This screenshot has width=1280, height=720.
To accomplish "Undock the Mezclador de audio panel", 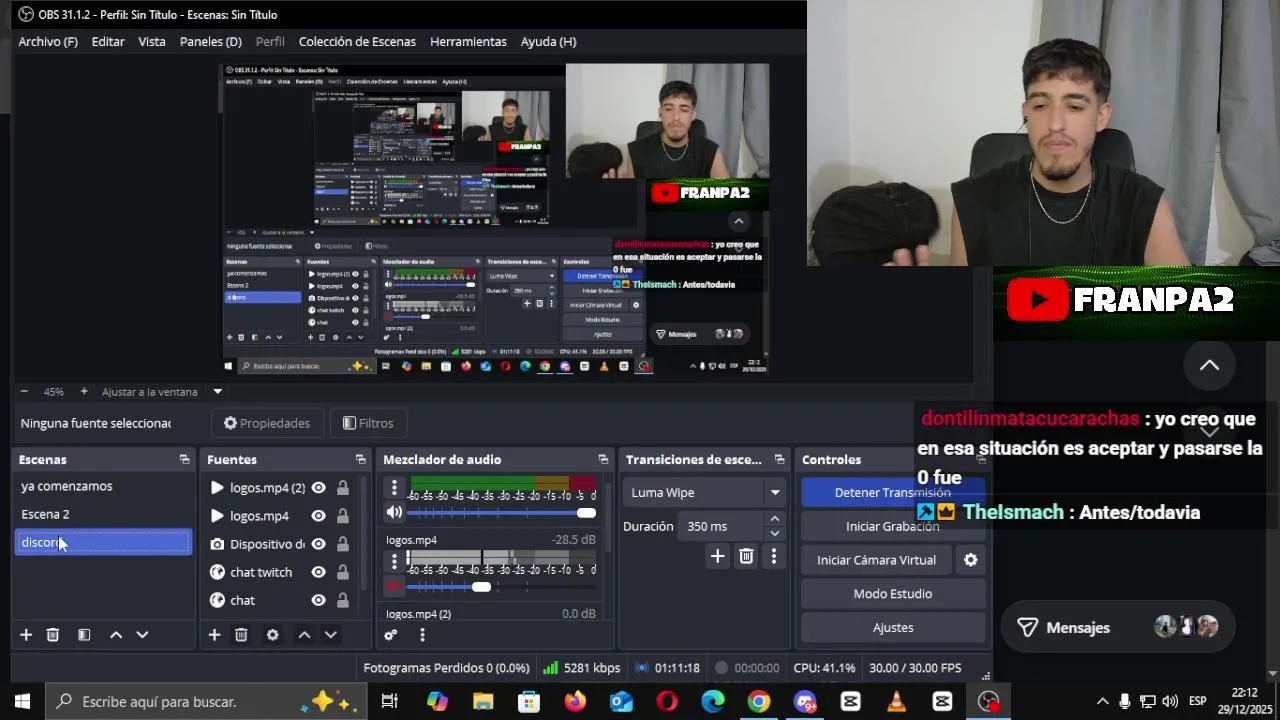I will point(603,459).
